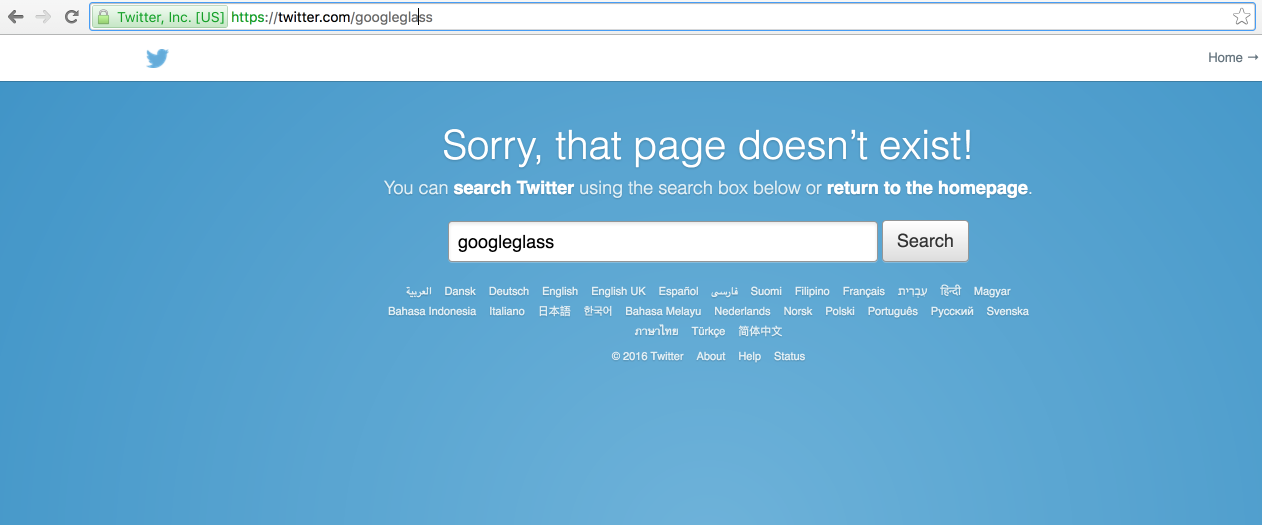Image resolution: width=1262 pixels, height=525 pixels.
Task: Click the Search button
Action: (925, 241)
